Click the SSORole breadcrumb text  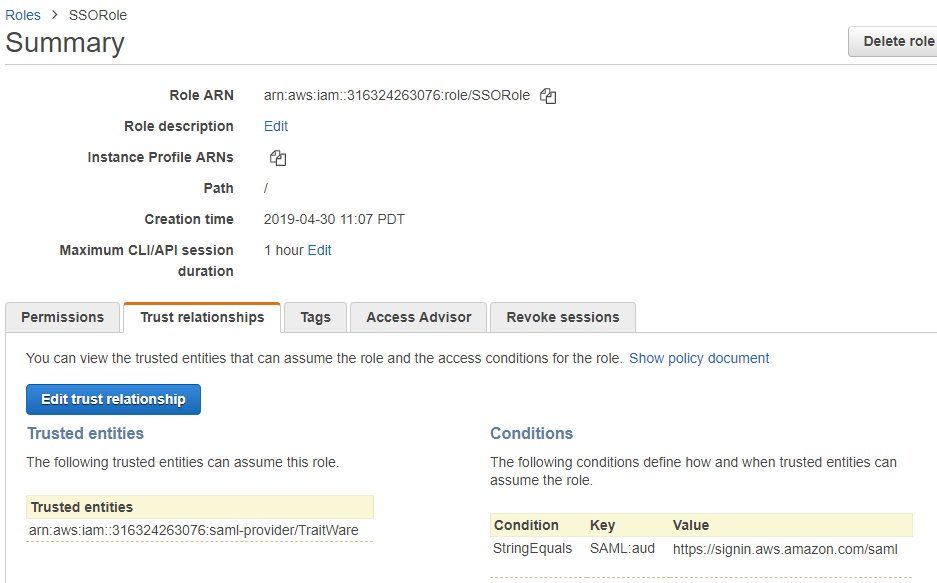(x=98, y=15)
